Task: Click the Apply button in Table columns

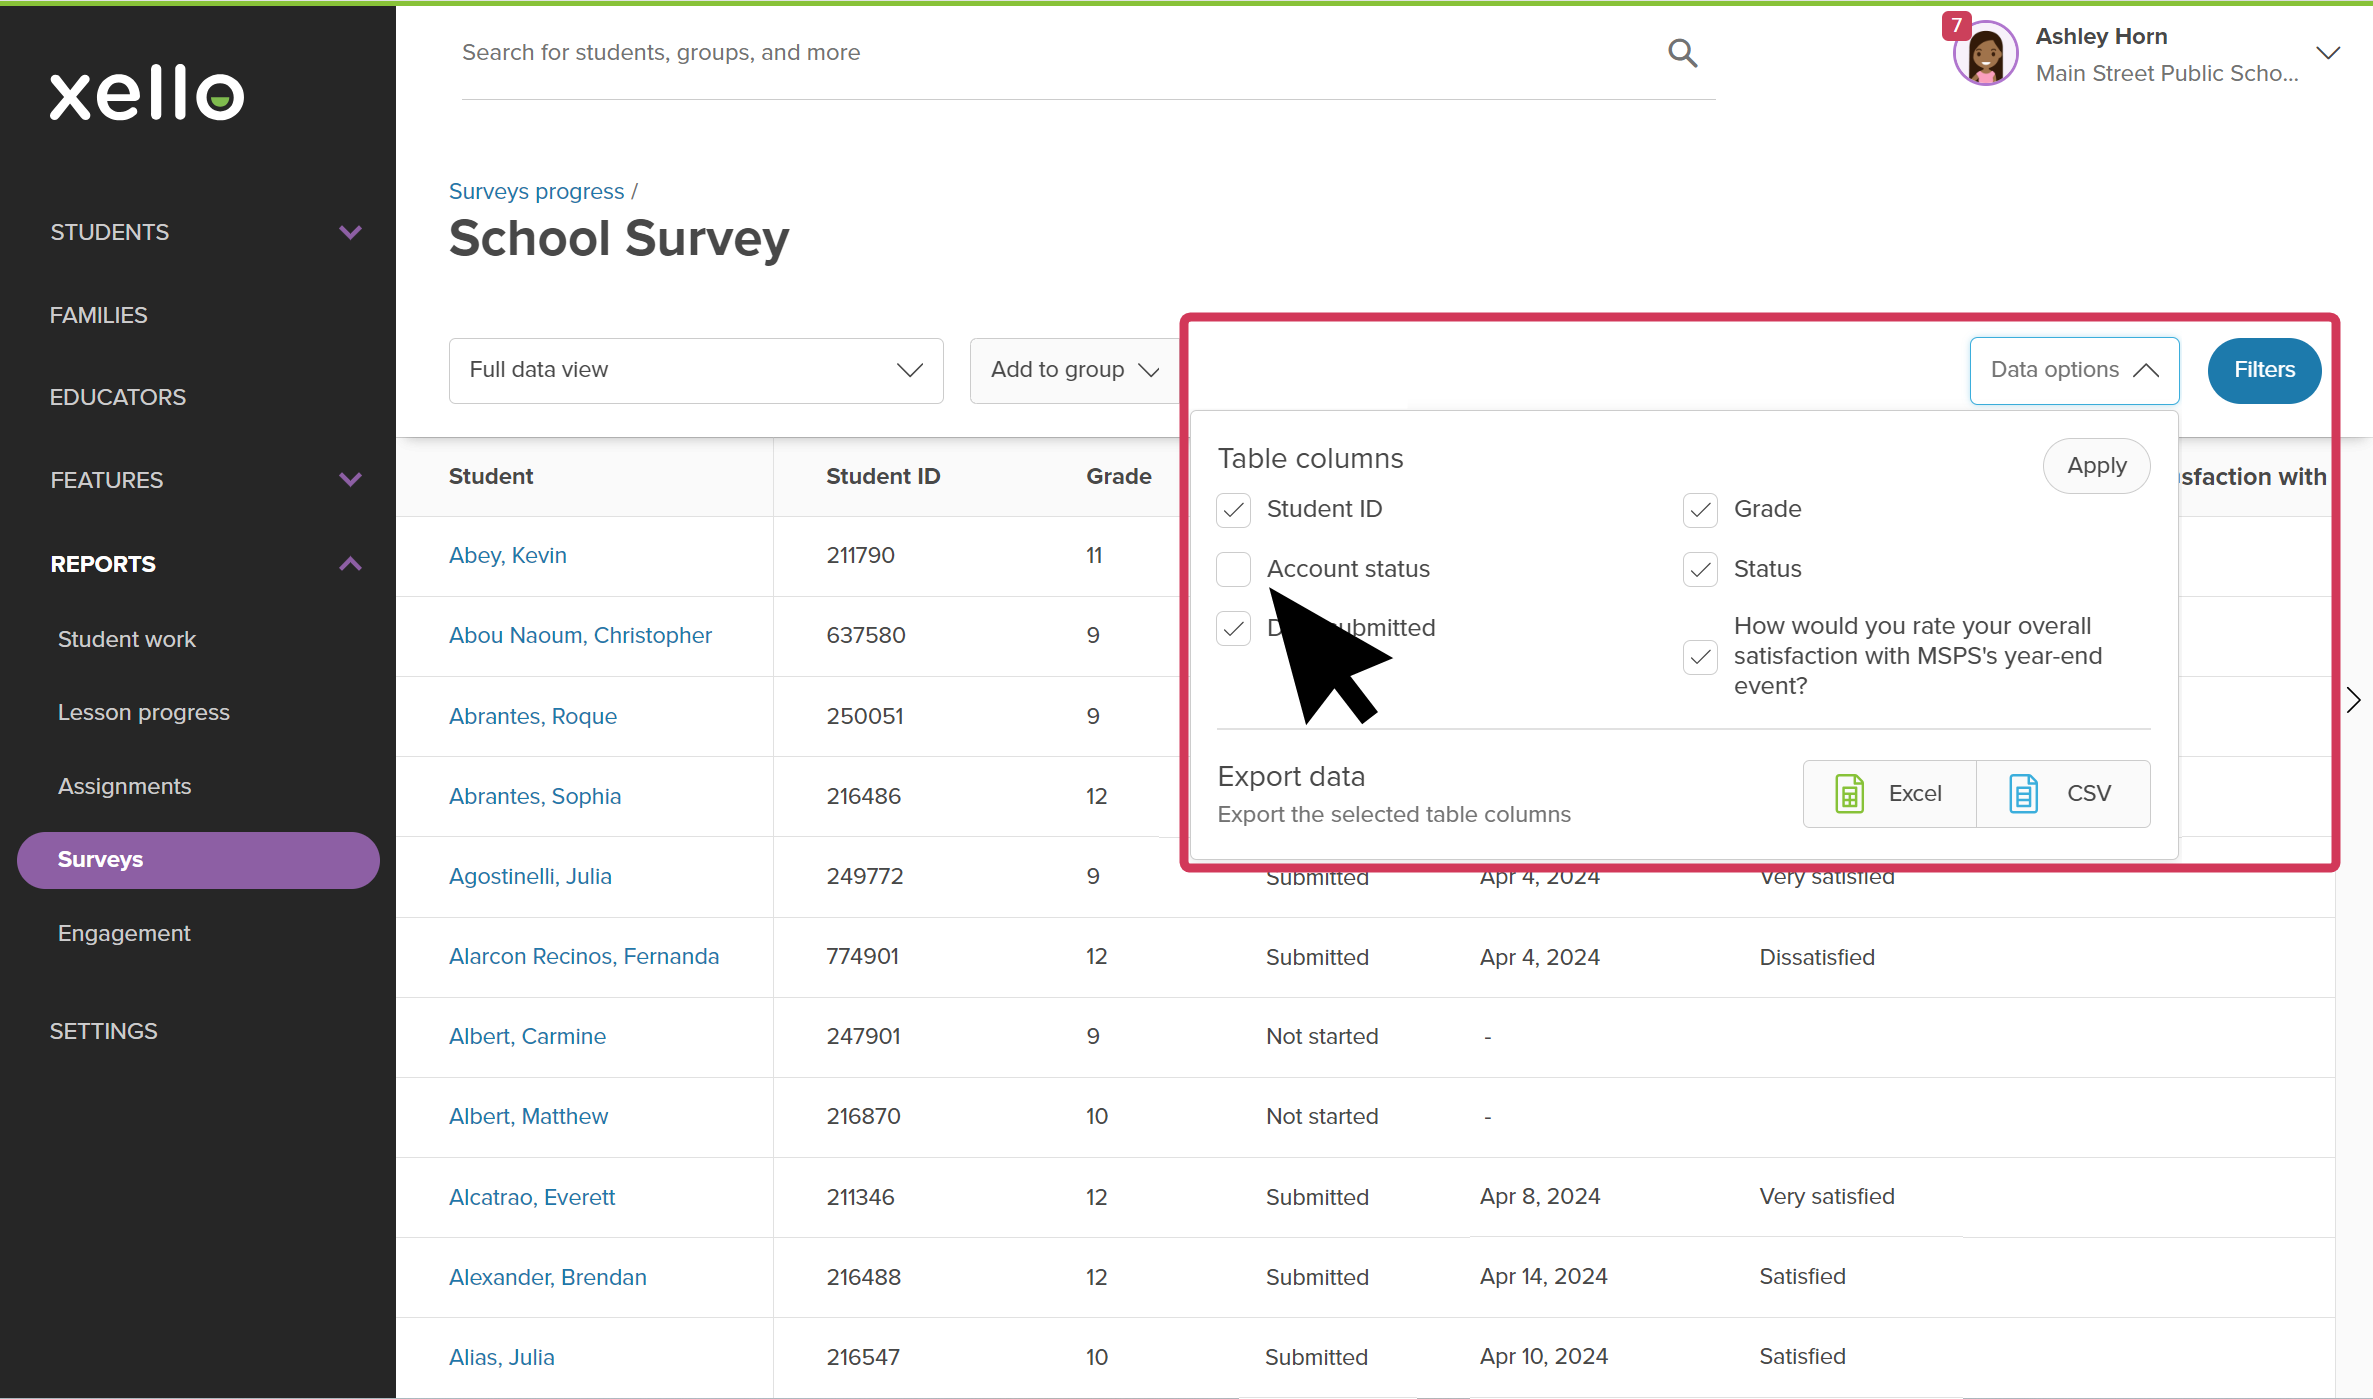Action: tap(2096, 465)
